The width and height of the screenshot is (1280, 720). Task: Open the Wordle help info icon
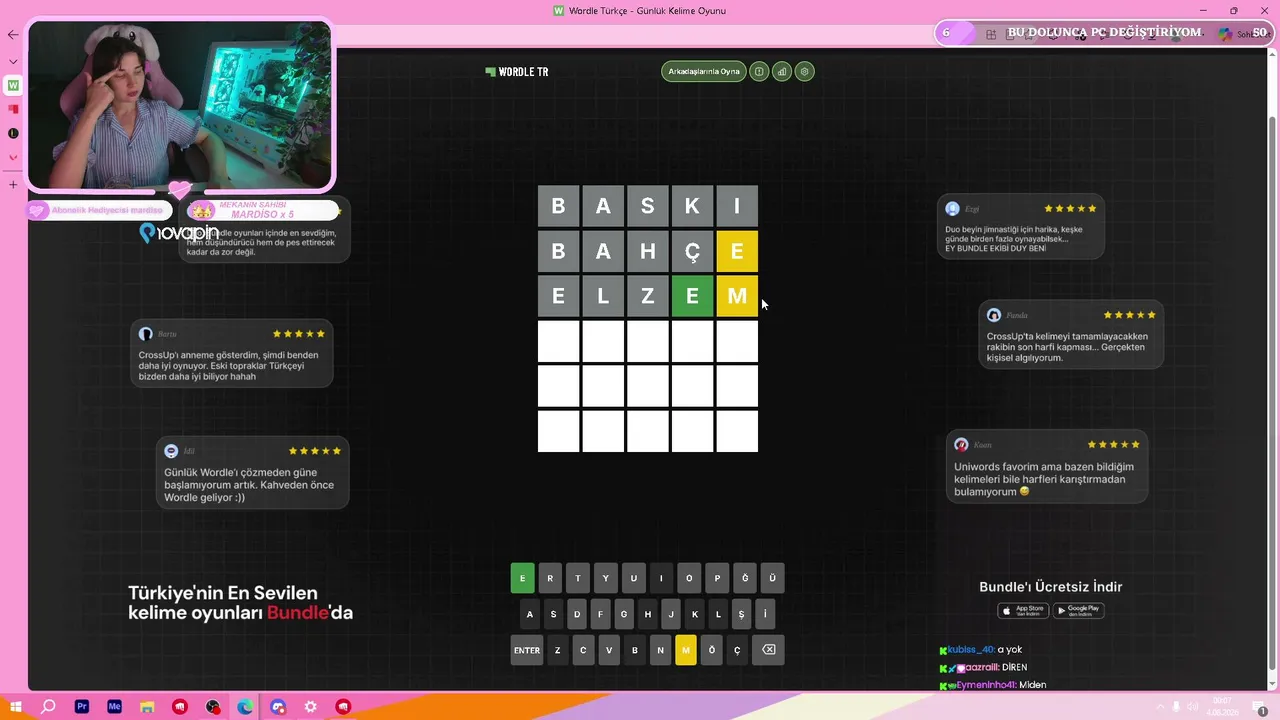(759, 72)
